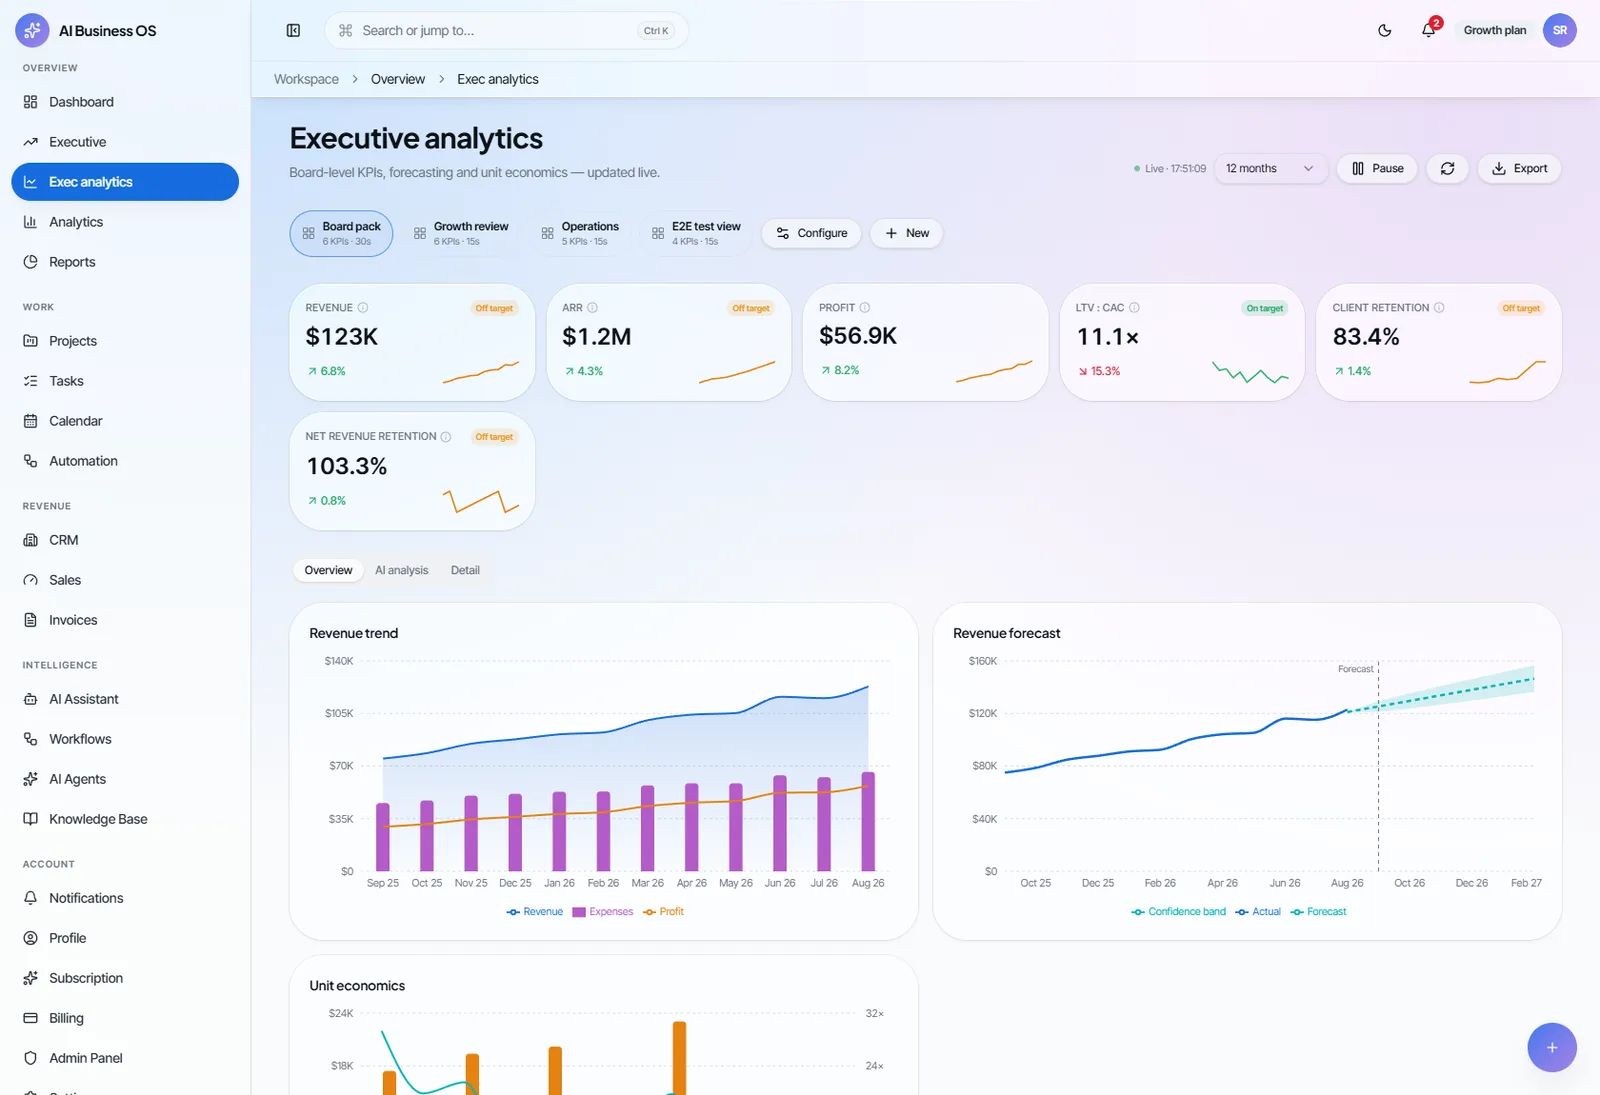This screenshot has width=1600, height=1095.
Task: Collapse sidebar panel icon
Action: tap(293, 30)
